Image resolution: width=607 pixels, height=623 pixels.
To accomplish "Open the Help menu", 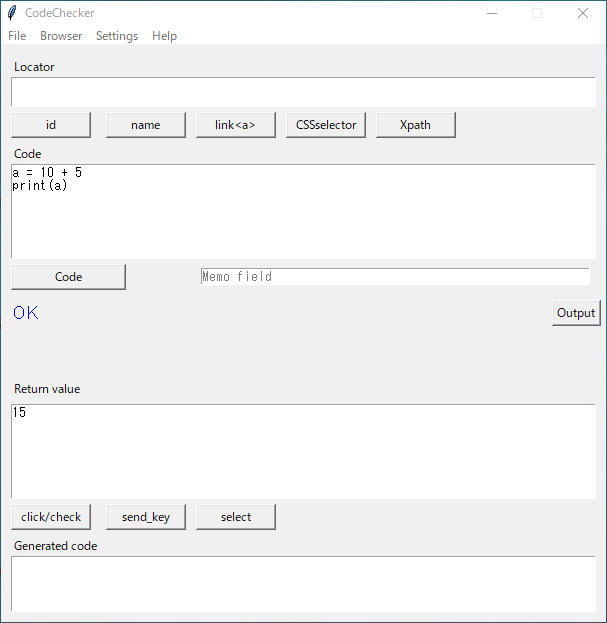I will pos(164,36).
